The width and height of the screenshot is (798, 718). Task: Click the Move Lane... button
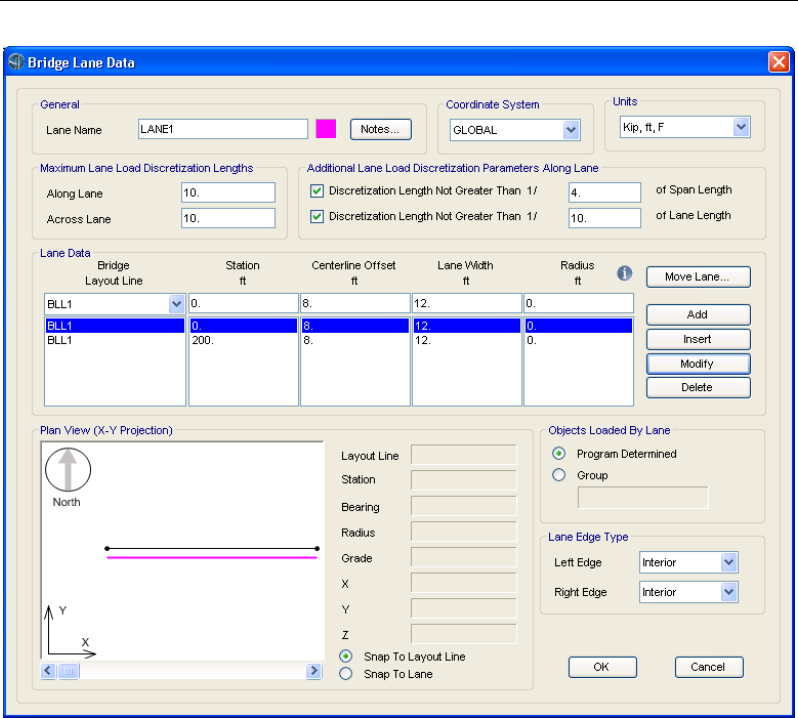pyautogui.click(x=697, y=276)
